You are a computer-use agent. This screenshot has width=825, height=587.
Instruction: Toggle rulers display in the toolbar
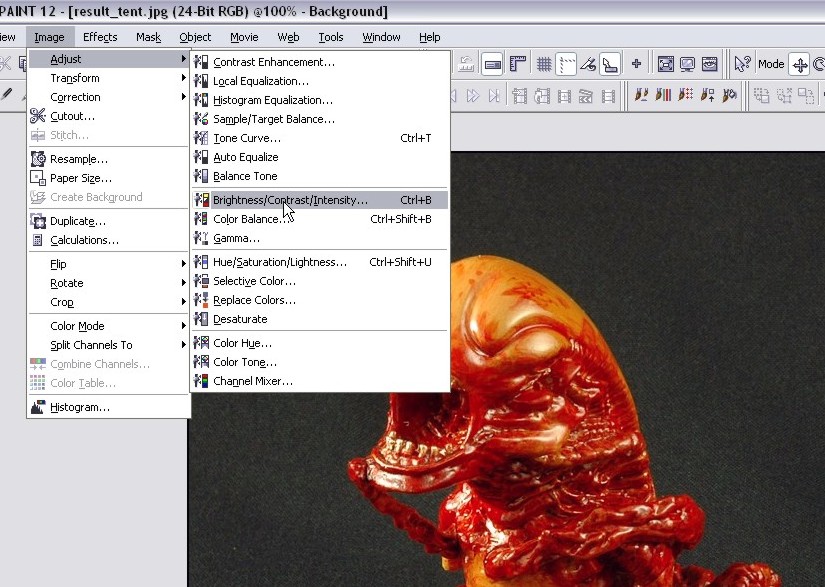point(518,65)
